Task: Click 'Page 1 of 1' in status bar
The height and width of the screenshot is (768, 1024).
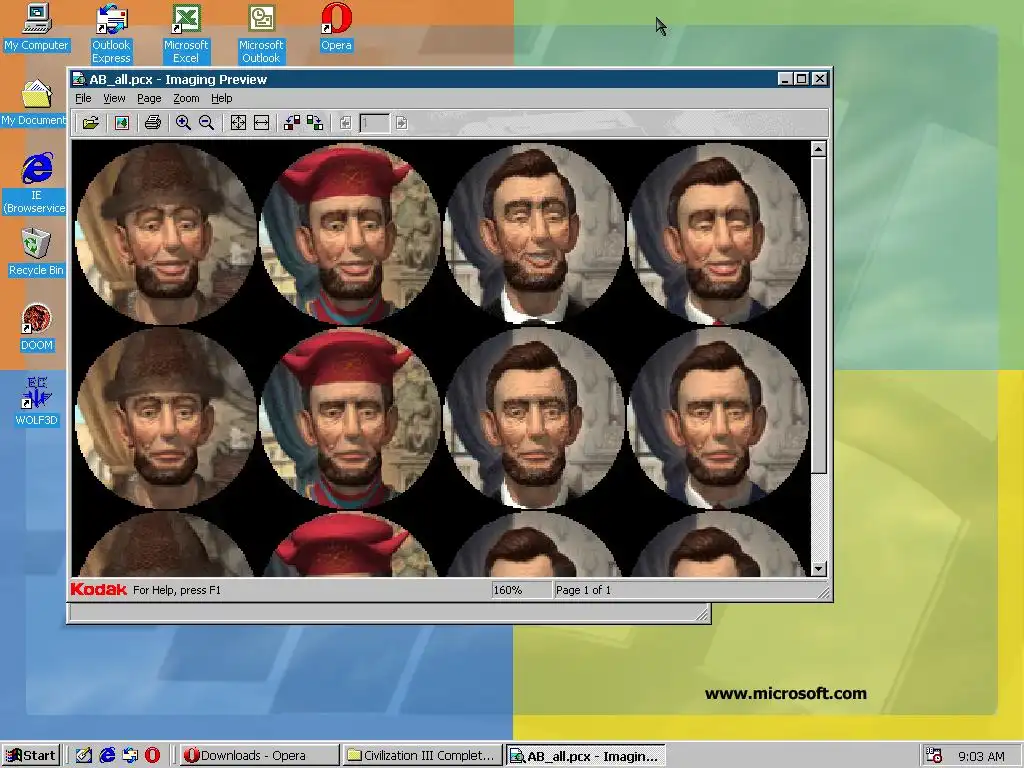Action: tap(583, 590)
